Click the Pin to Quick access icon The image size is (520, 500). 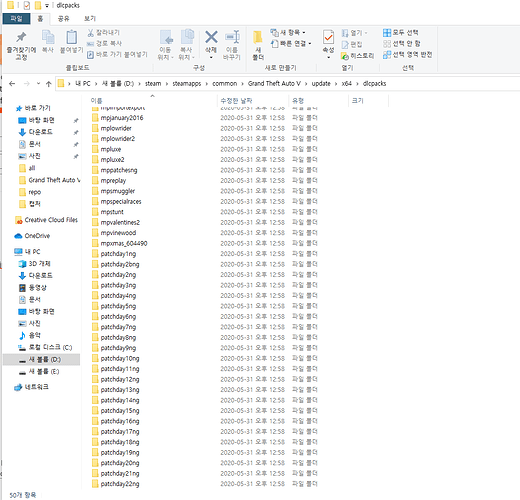pos(21,37)
